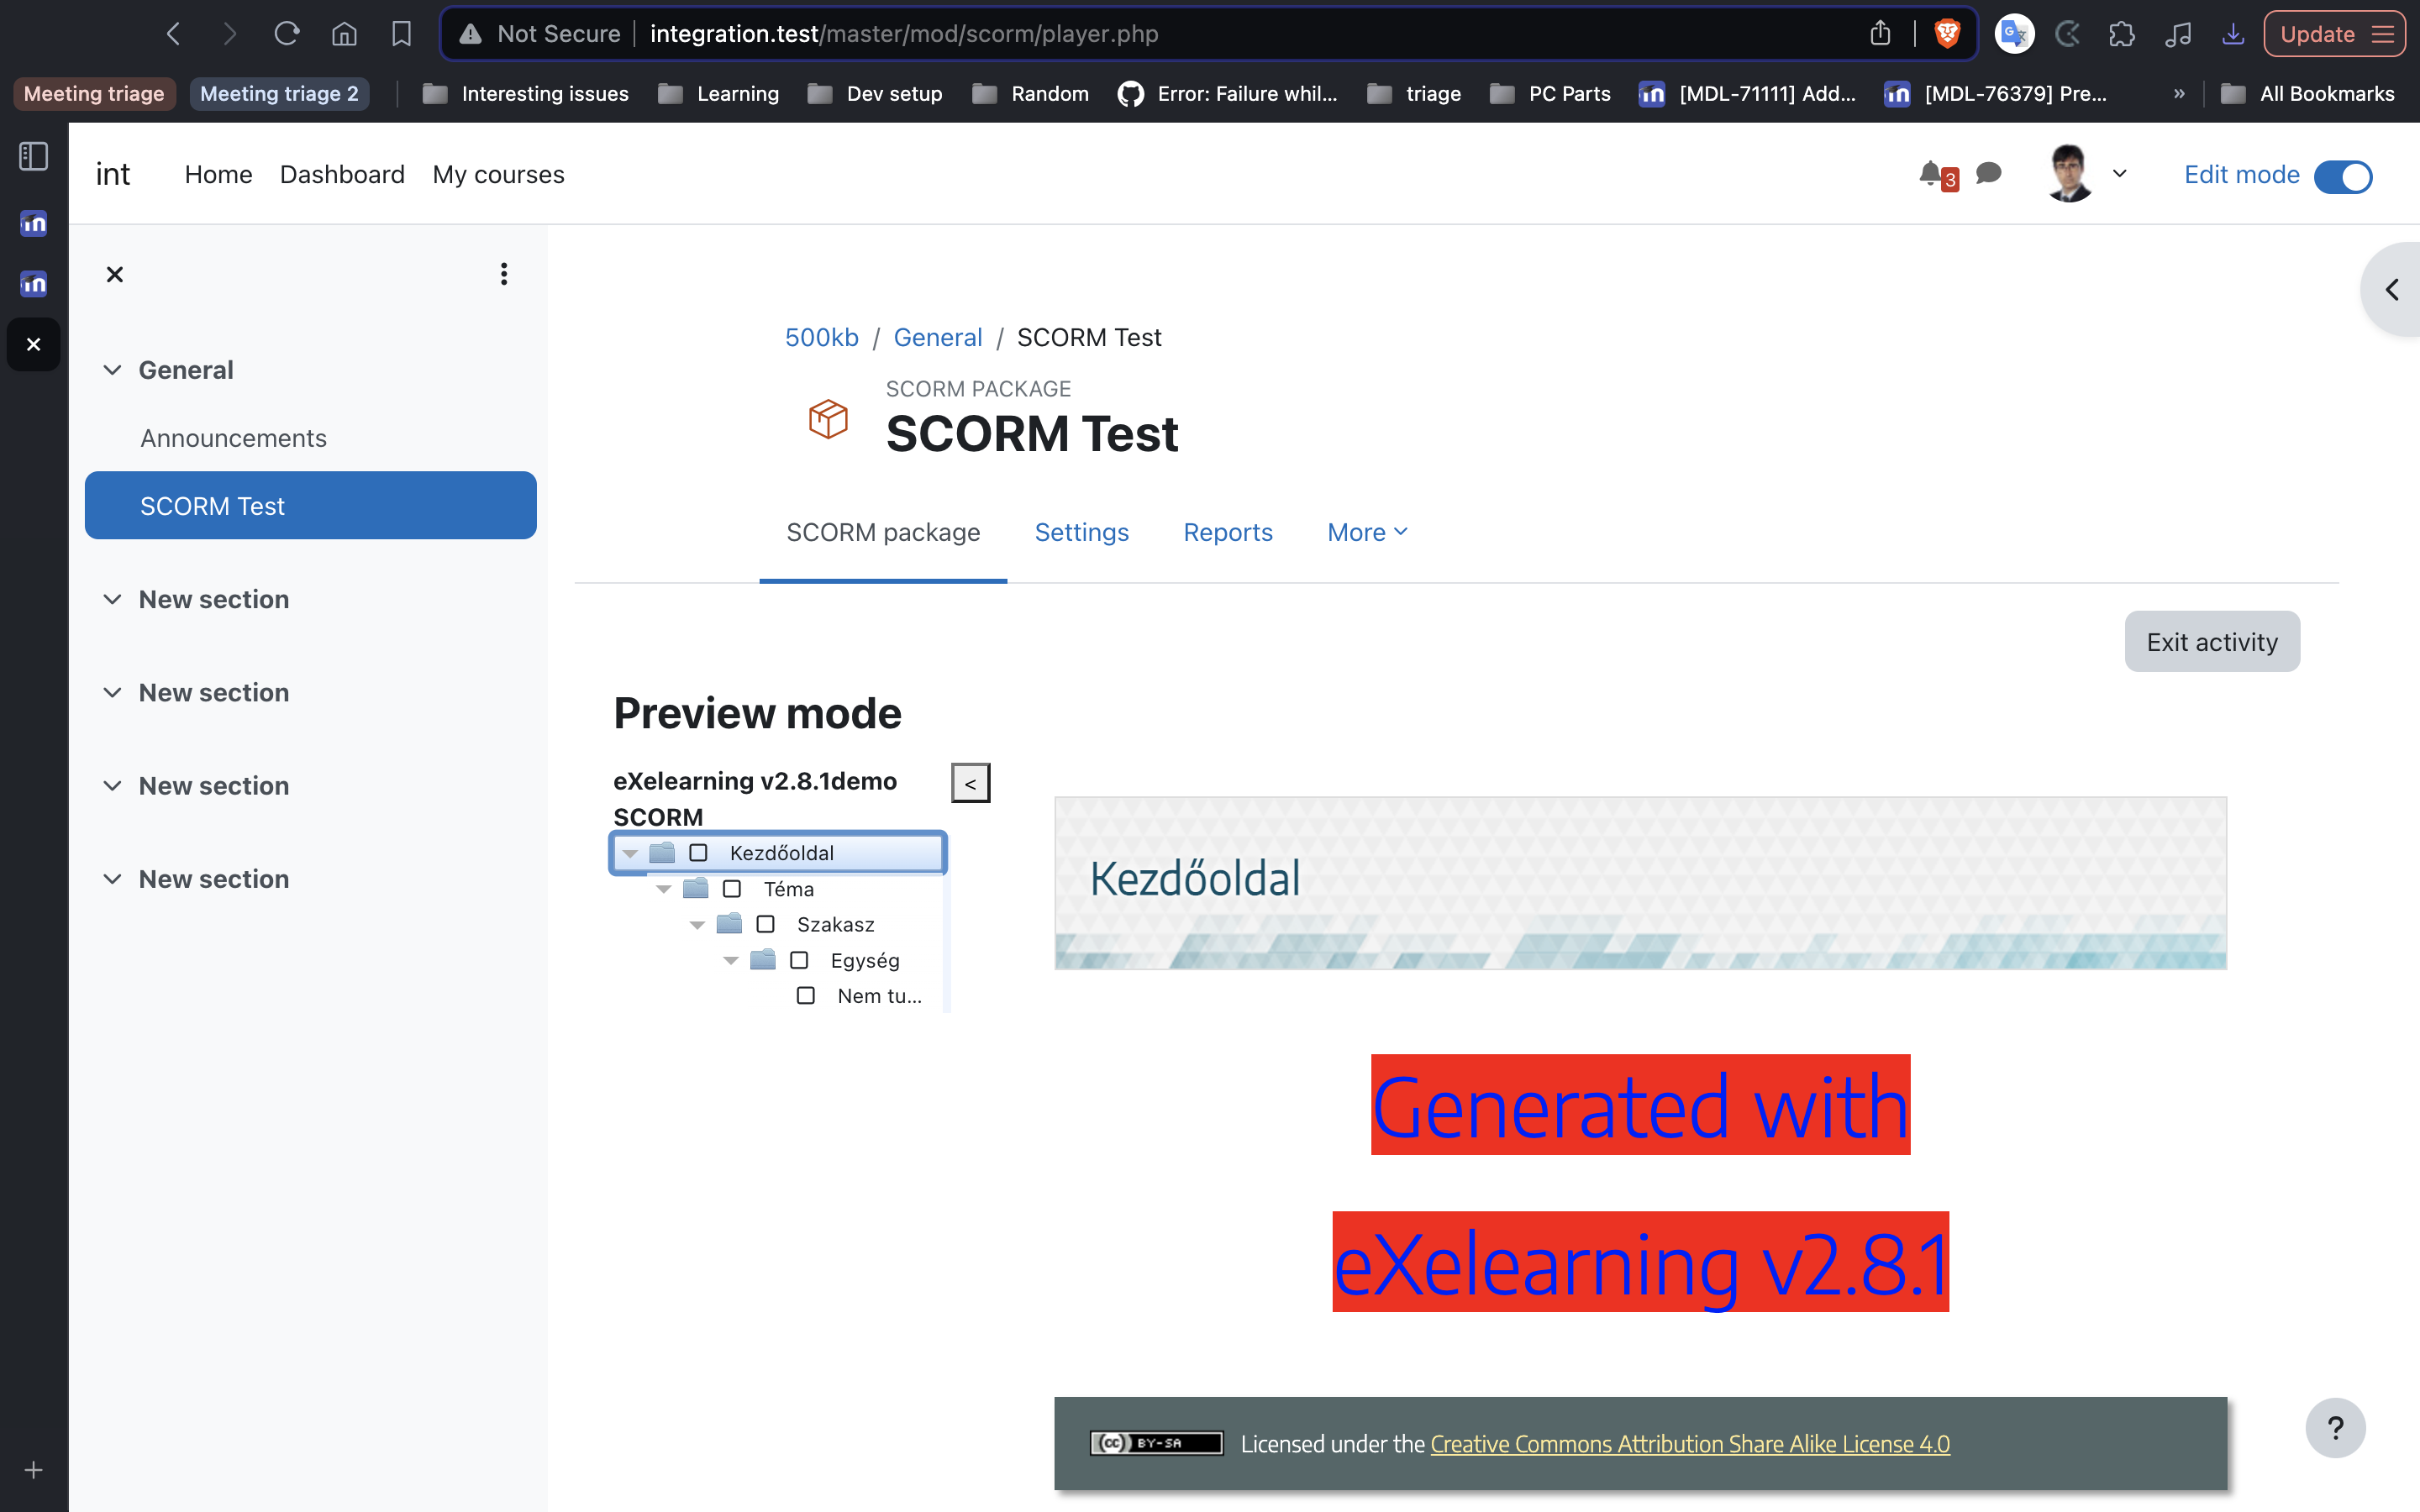Switch to the Settings tab
The width and height of the screenshot is (2420, 1512).
click(x=1081, y=532)
